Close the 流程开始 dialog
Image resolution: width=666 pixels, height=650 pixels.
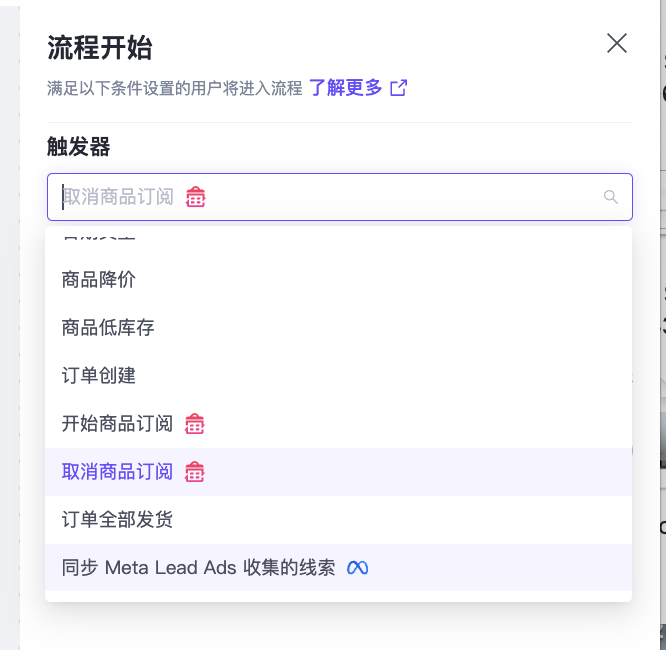(617, 43)
